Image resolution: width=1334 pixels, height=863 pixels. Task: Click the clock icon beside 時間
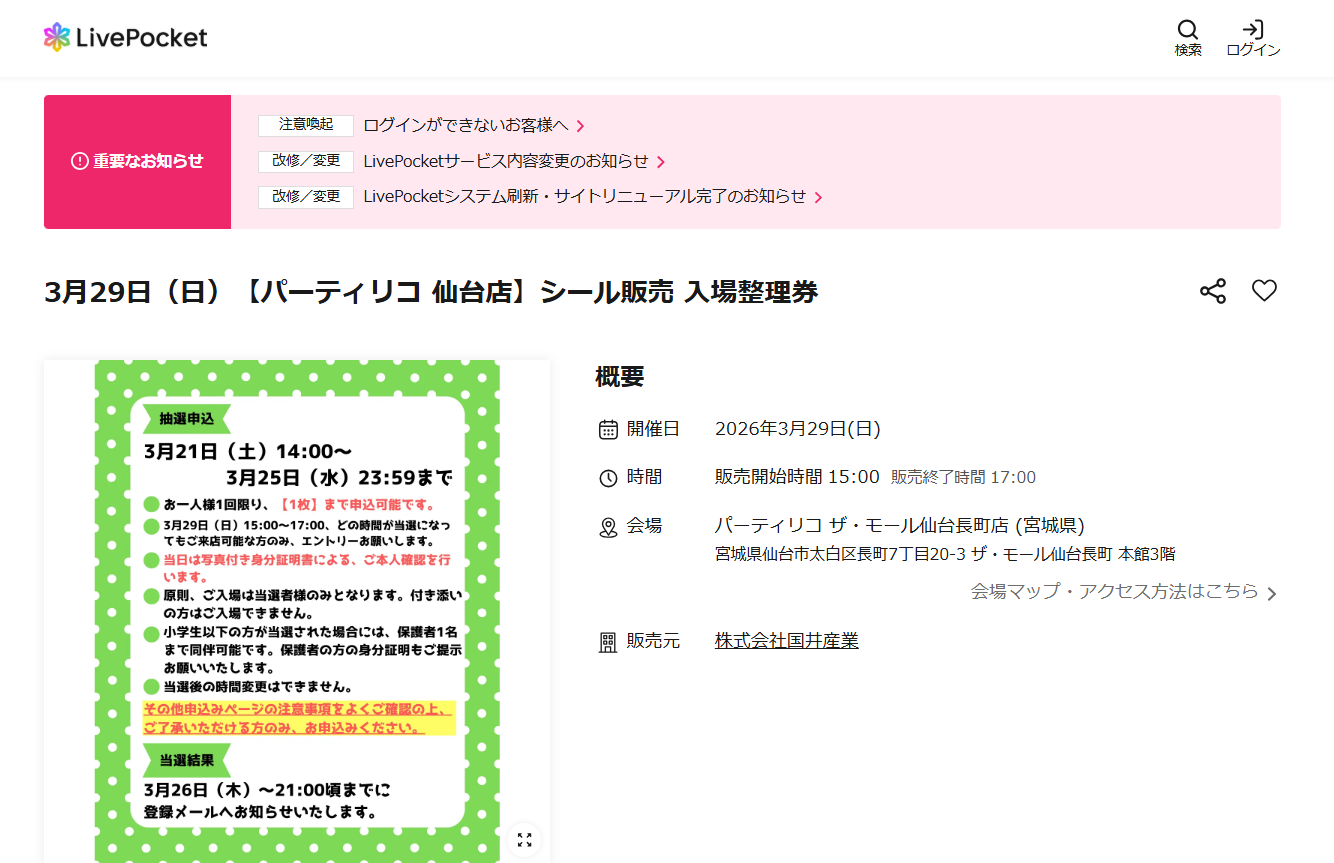(x=608, y=478)
